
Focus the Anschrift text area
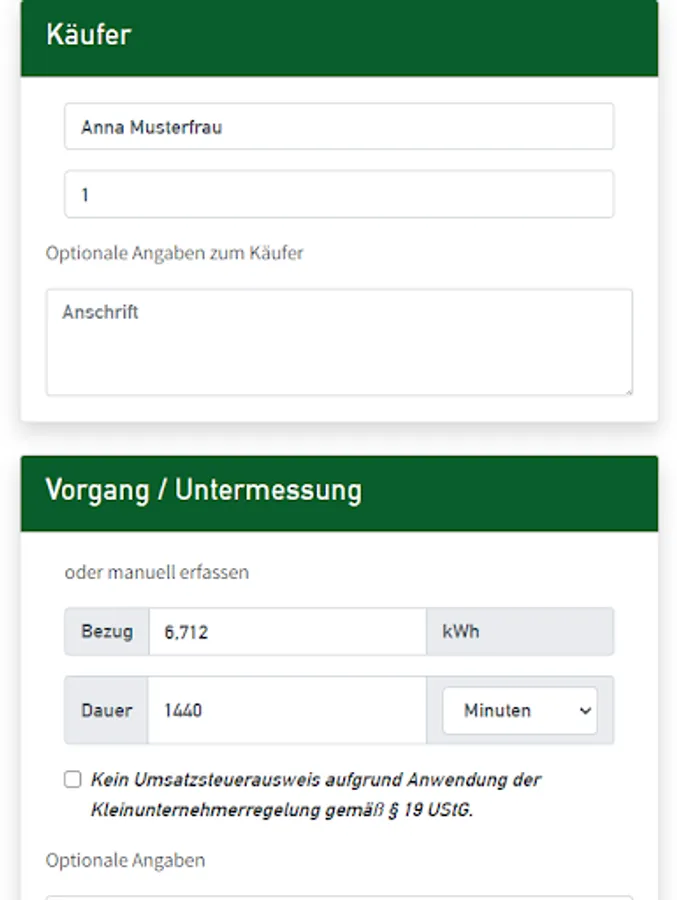pyautogui.click(x=338, y=342)
